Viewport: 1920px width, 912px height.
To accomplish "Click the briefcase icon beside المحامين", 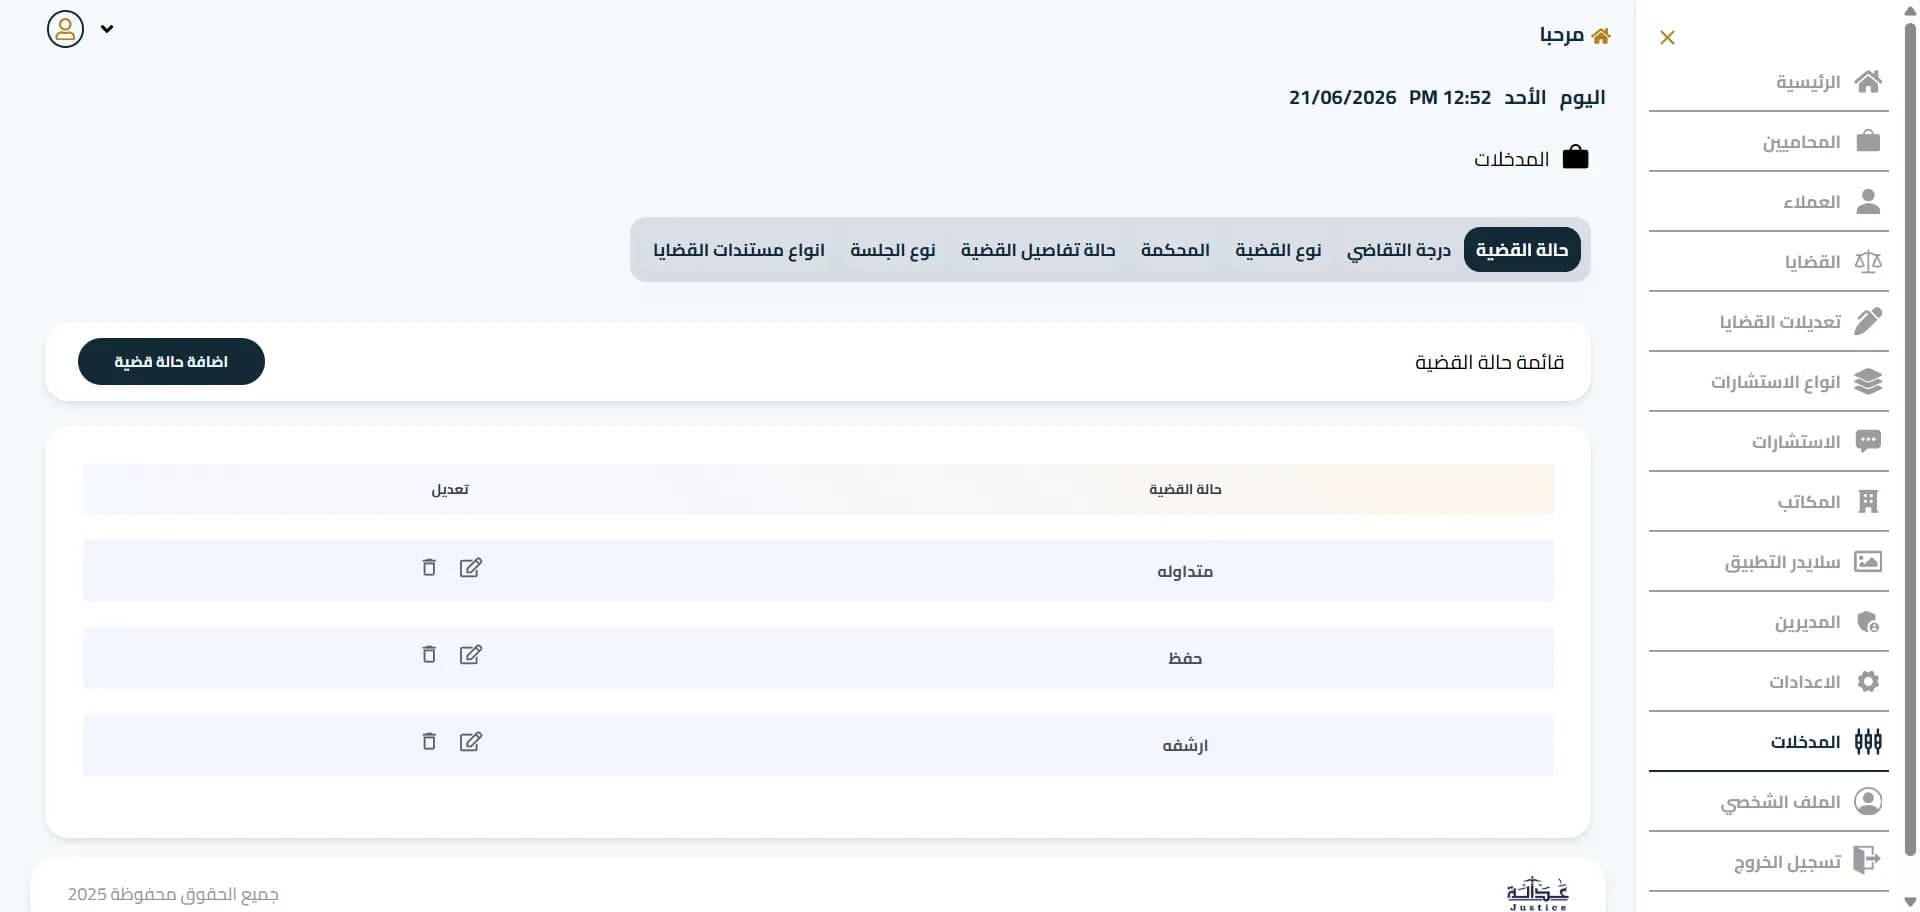I will click(1868, 141).
